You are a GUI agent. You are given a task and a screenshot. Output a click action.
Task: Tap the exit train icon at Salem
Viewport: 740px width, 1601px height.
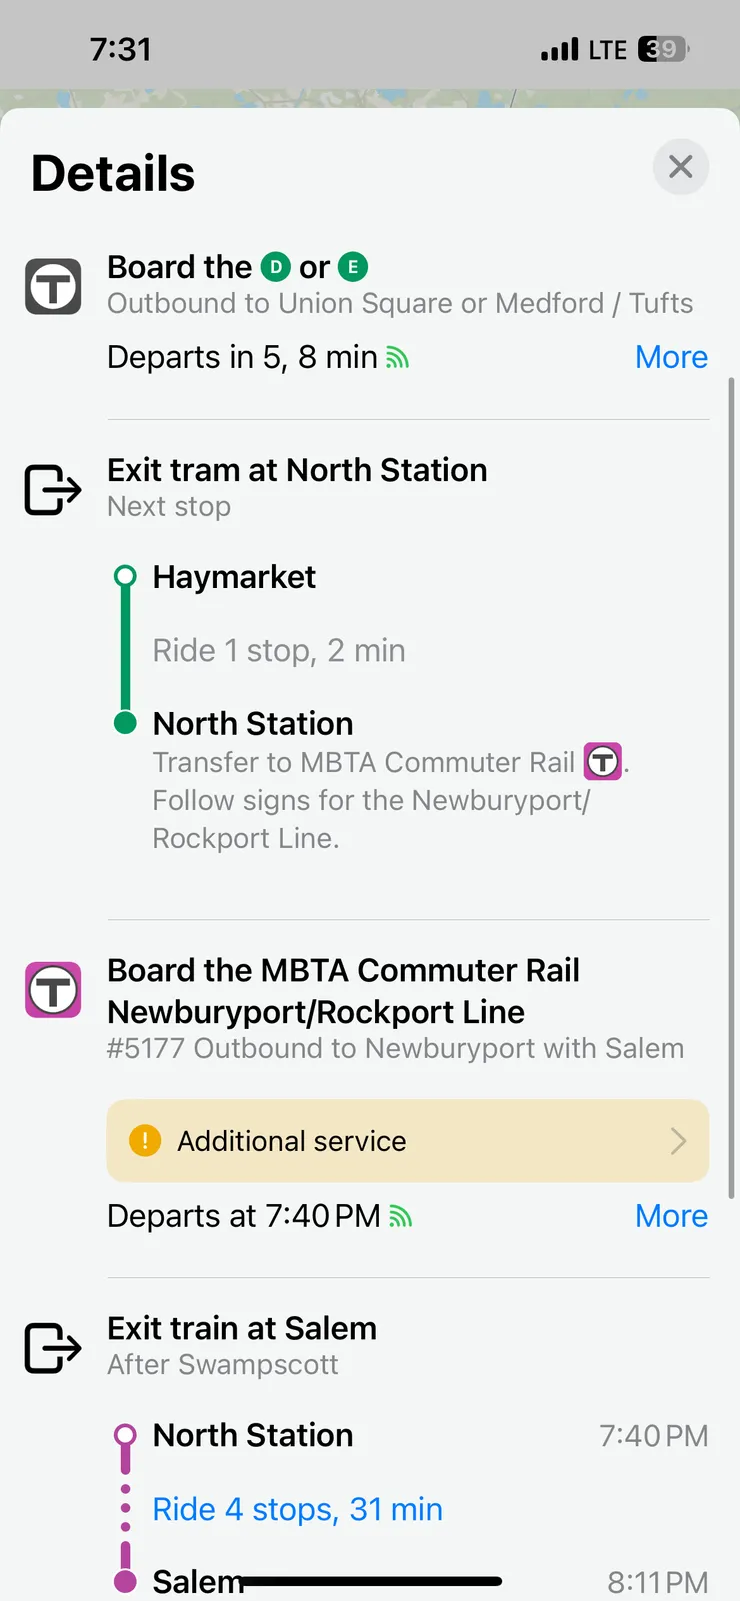[52, 1348]
